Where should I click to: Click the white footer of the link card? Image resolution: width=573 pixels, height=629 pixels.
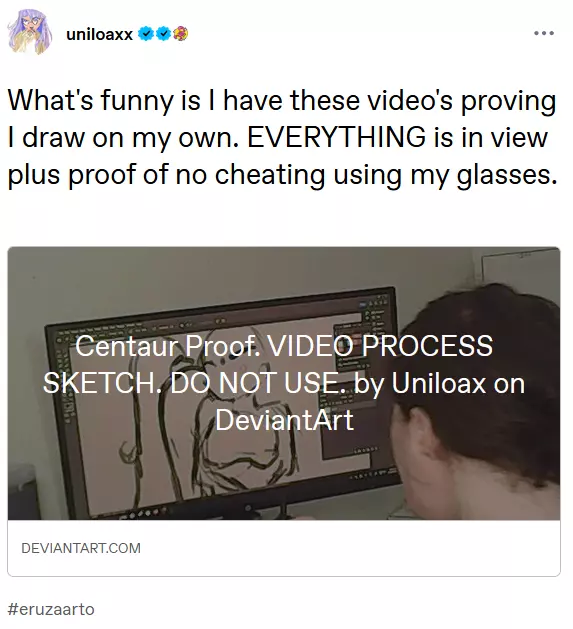(x=284, y=548)
